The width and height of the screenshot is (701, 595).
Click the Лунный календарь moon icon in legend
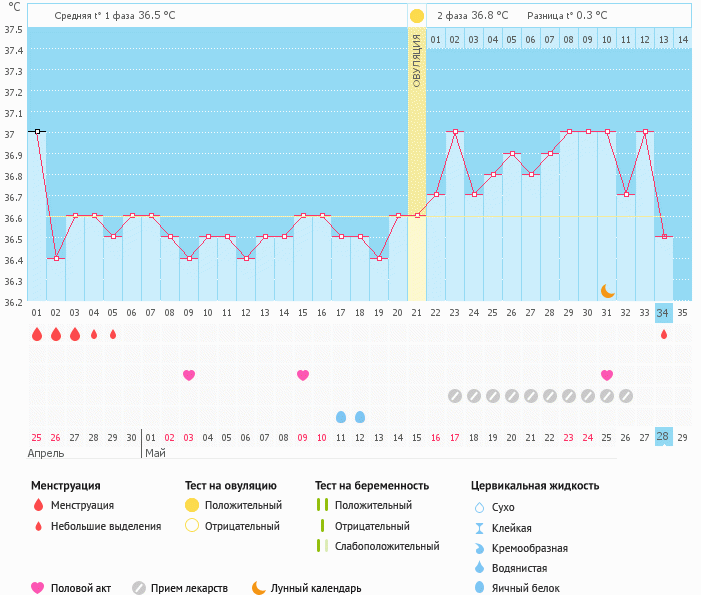click(x=259, y=588)
